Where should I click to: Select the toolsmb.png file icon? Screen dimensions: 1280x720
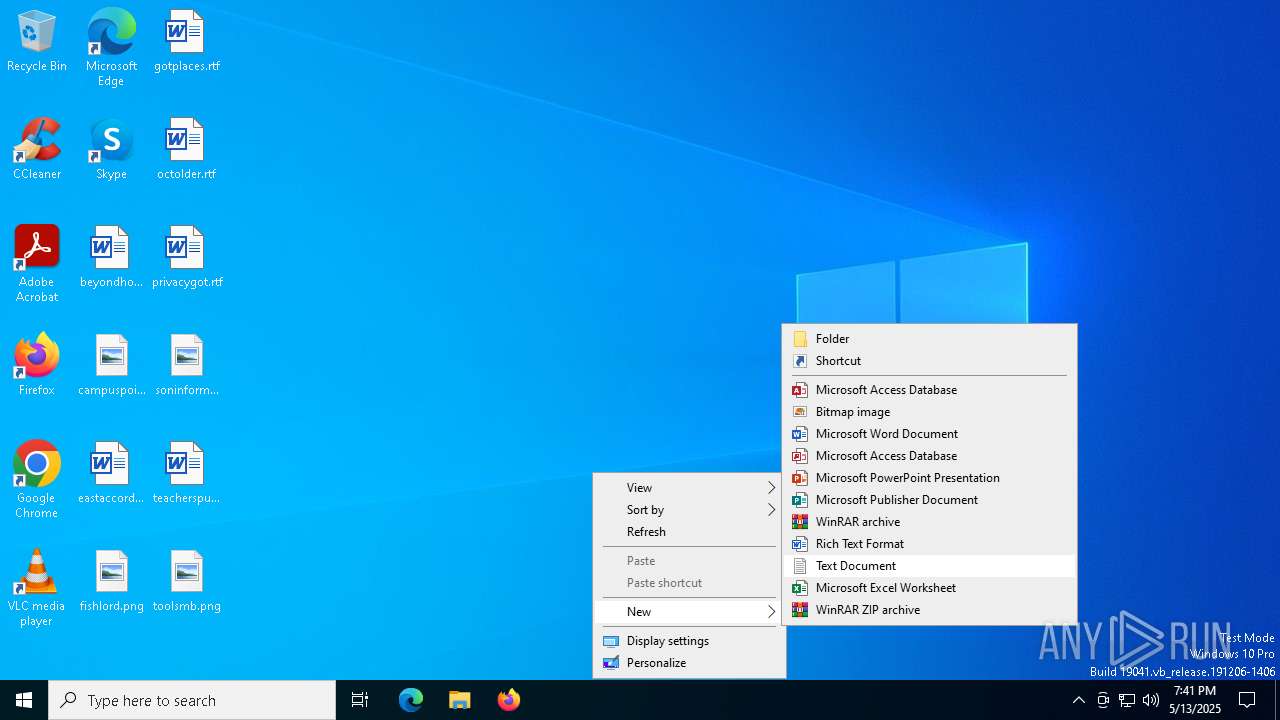186,582
